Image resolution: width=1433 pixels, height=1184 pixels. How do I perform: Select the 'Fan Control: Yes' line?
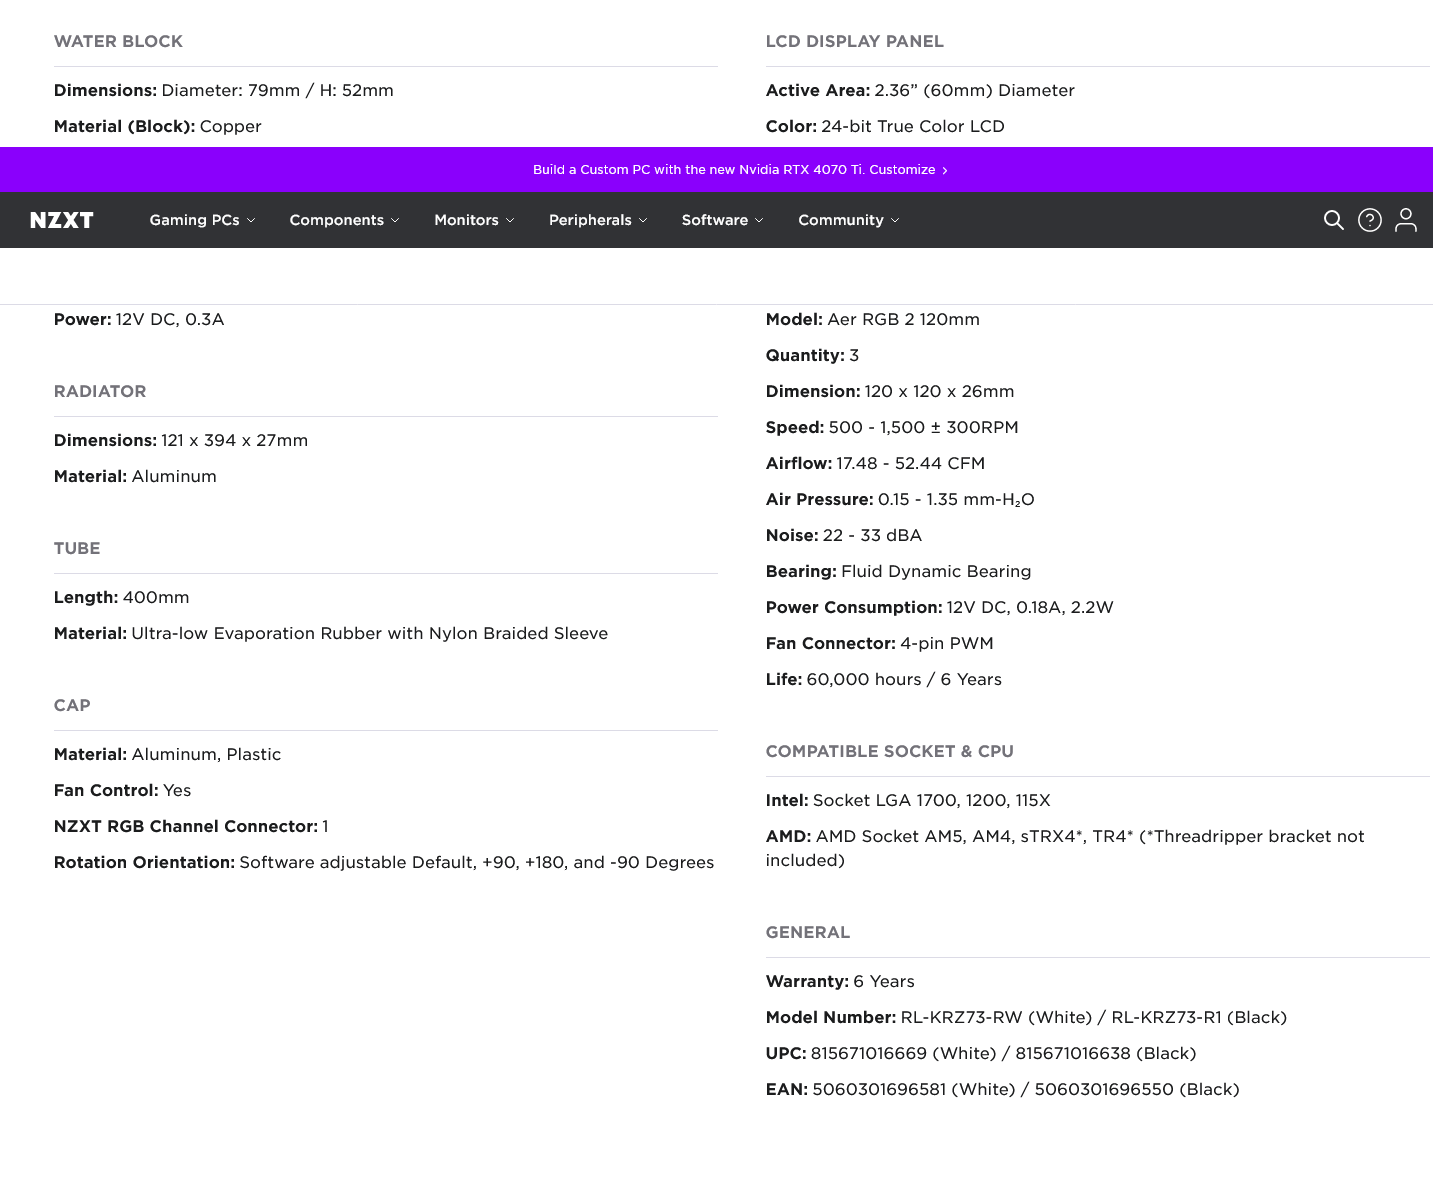pyautogui.click(x=123, y=791)
